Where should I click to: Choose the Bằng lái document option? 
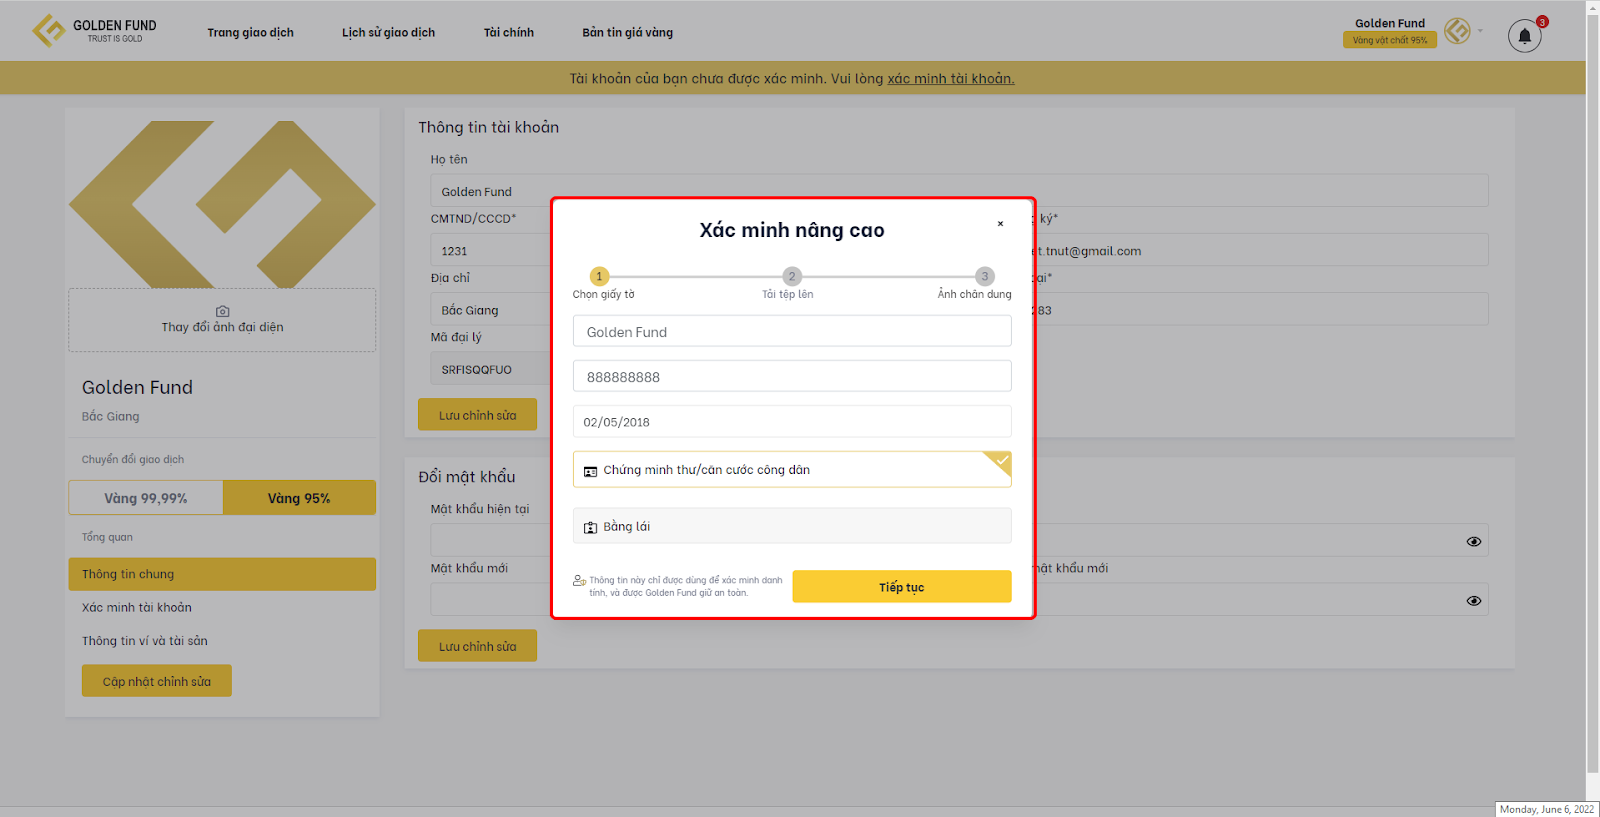point(792,526)
